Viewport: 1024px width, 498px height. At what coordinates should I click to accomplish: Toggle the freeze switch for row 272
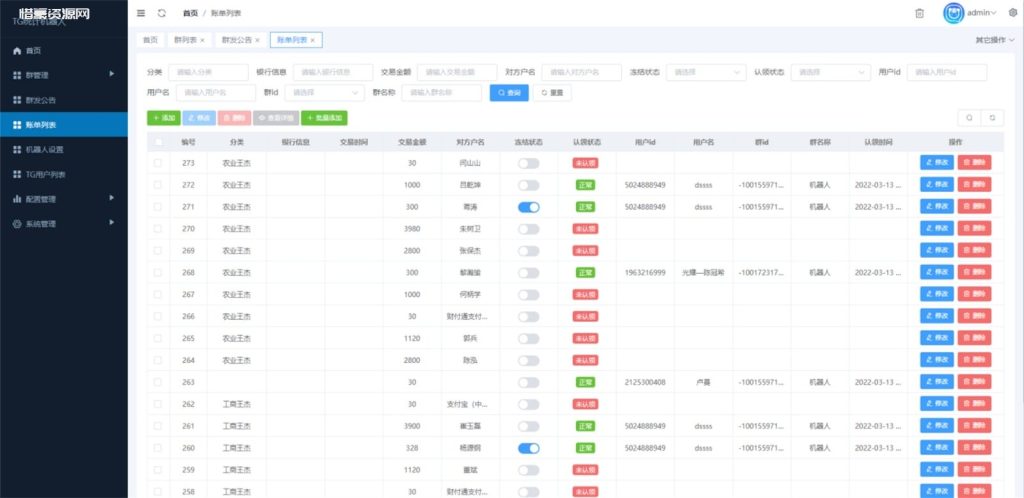pyautogui.click(x=529, y=185)
